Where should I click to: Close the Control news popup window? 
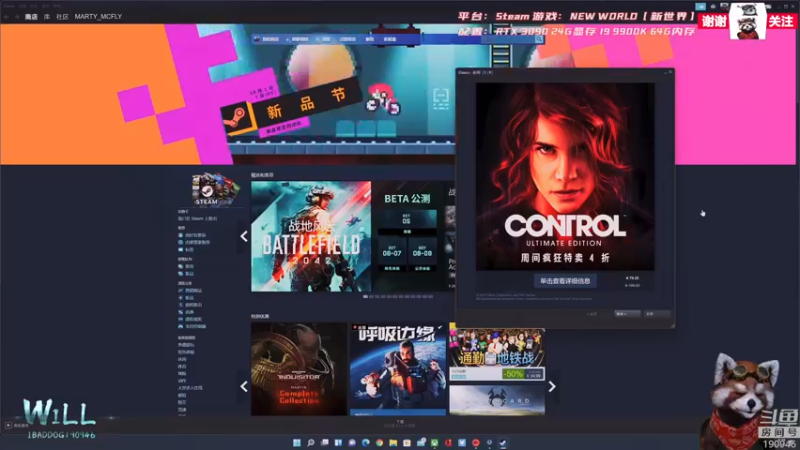(x=670, y=72)
